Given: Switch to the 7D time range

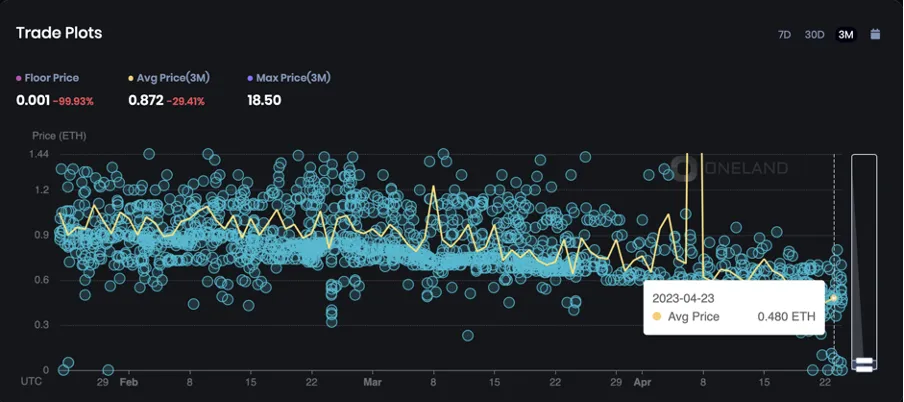Looking at the screenshot, I should pyautogui.click(x=785, y=35).
